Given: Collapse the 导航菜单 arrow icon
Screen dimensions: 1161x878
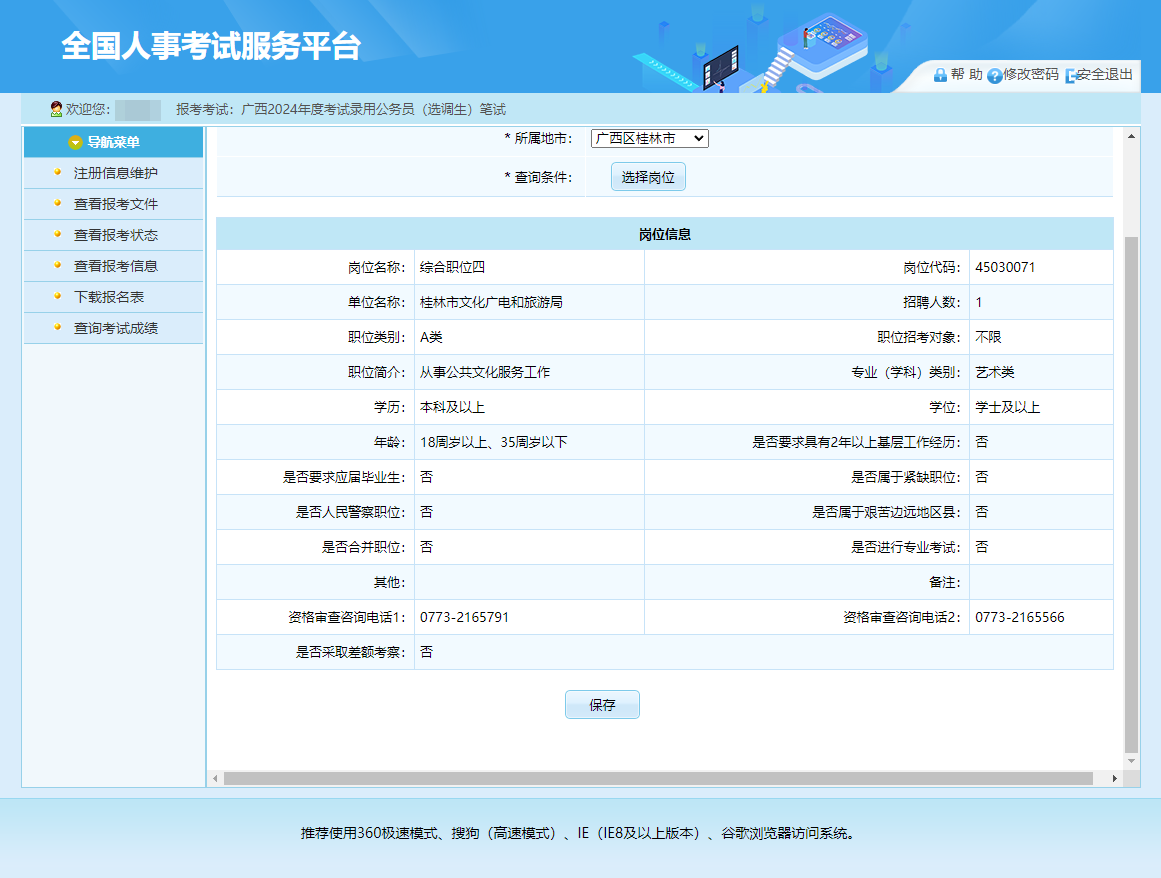Looking at the screenshot, I should [x=75, y=143].
